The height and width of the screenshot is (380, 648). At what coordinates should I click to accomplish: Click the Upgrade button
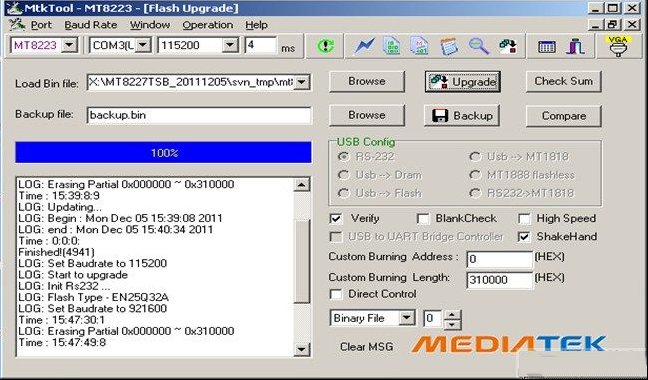pos(462,81)
